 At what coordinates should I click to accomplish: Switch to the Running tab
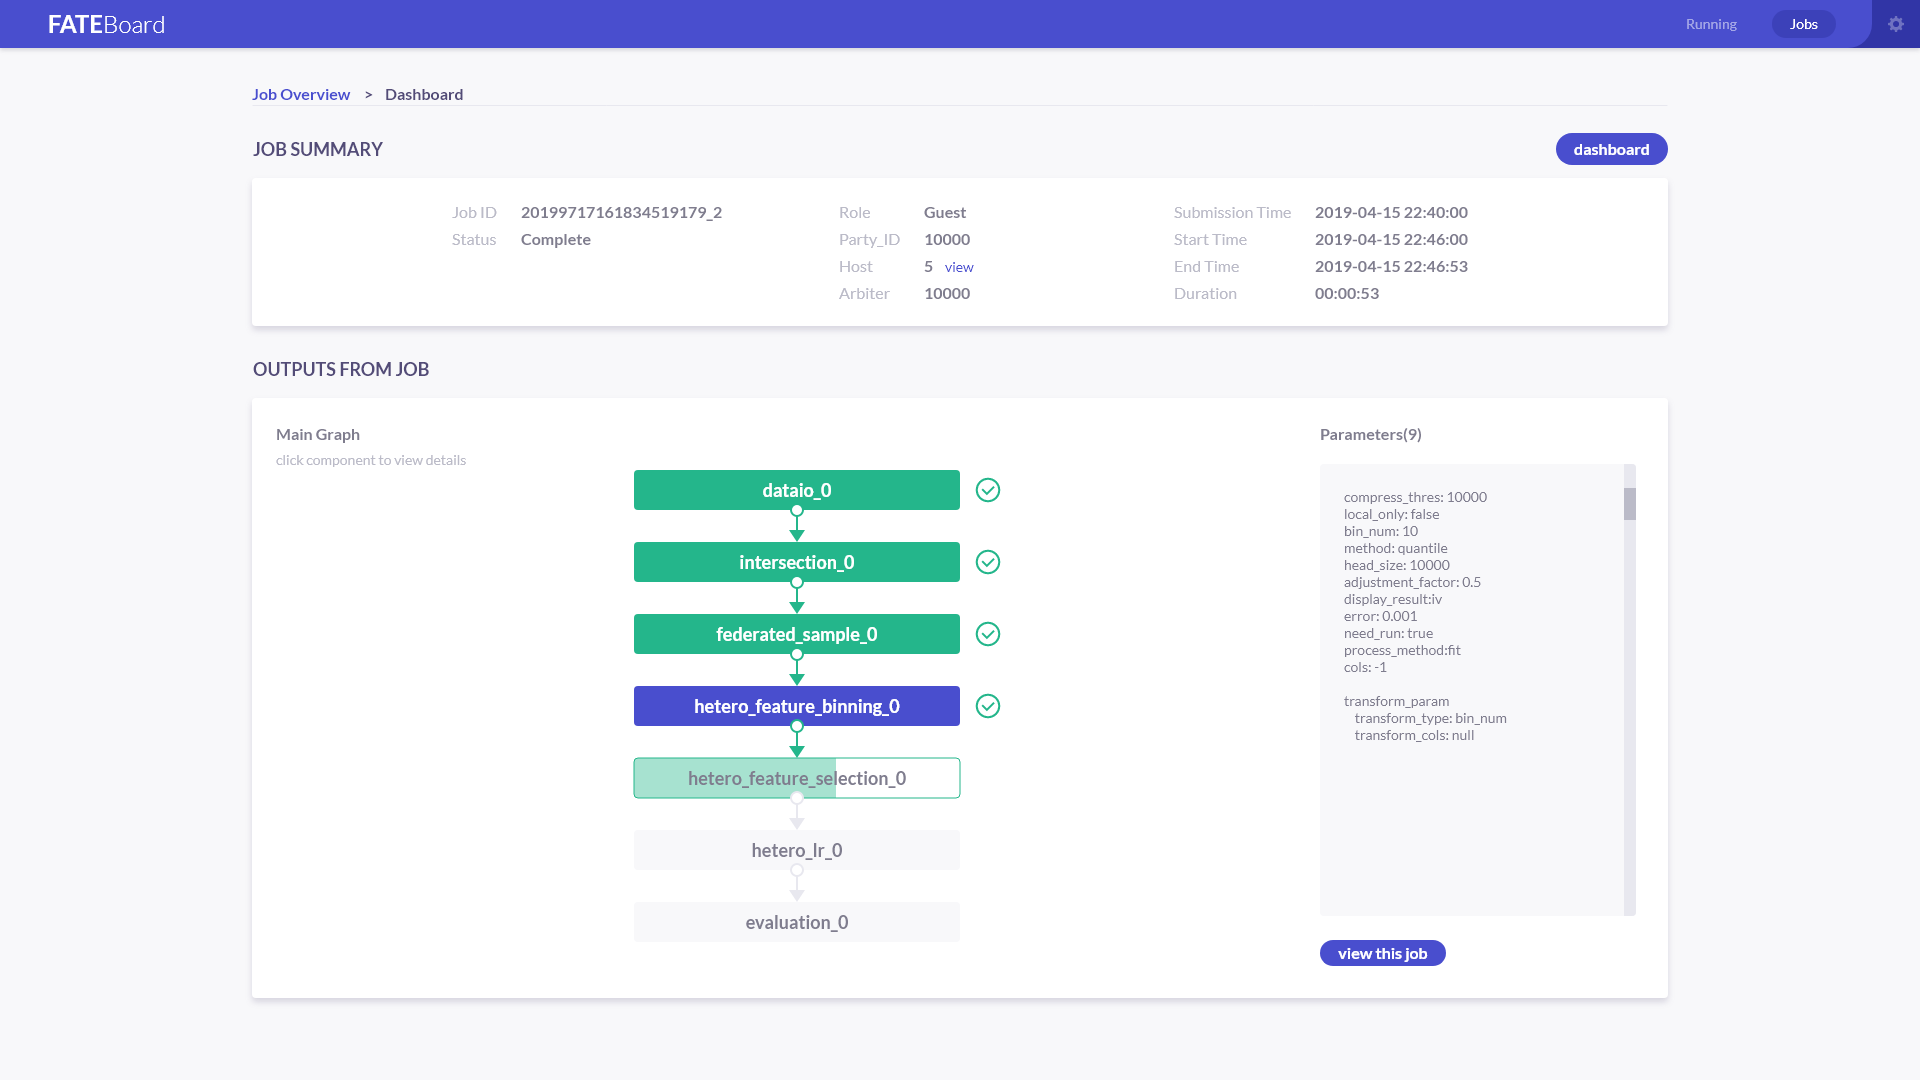tap(1711, 24)
